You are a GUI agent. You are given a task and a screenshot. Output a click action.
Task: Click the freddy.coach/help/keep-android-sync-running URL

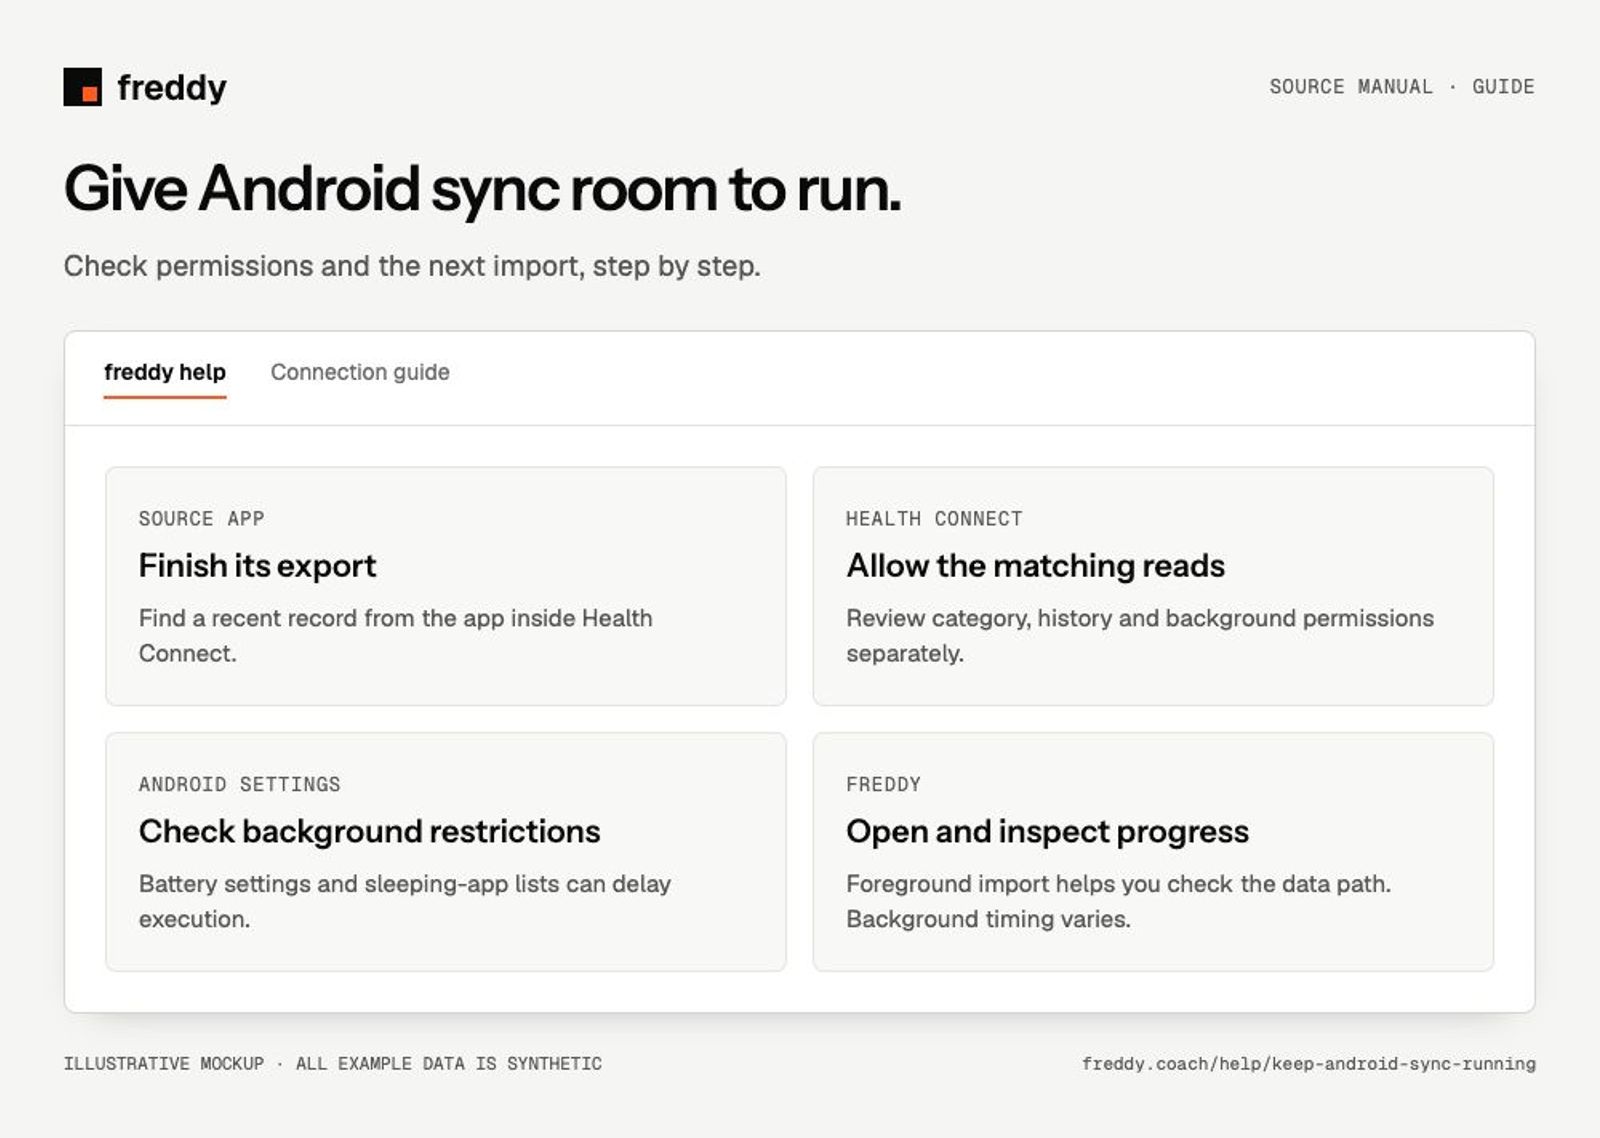(x=1309, y=1063)
